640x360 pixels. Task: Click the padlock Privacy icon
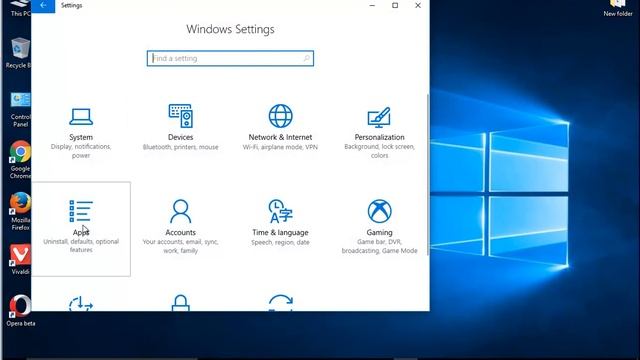click(180, 303)
